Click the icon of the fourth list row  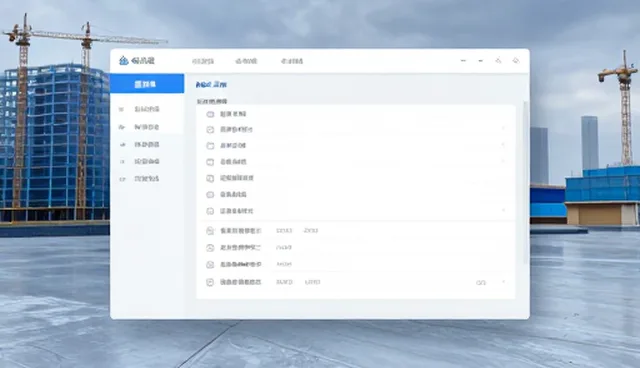[x=210, y=162]
